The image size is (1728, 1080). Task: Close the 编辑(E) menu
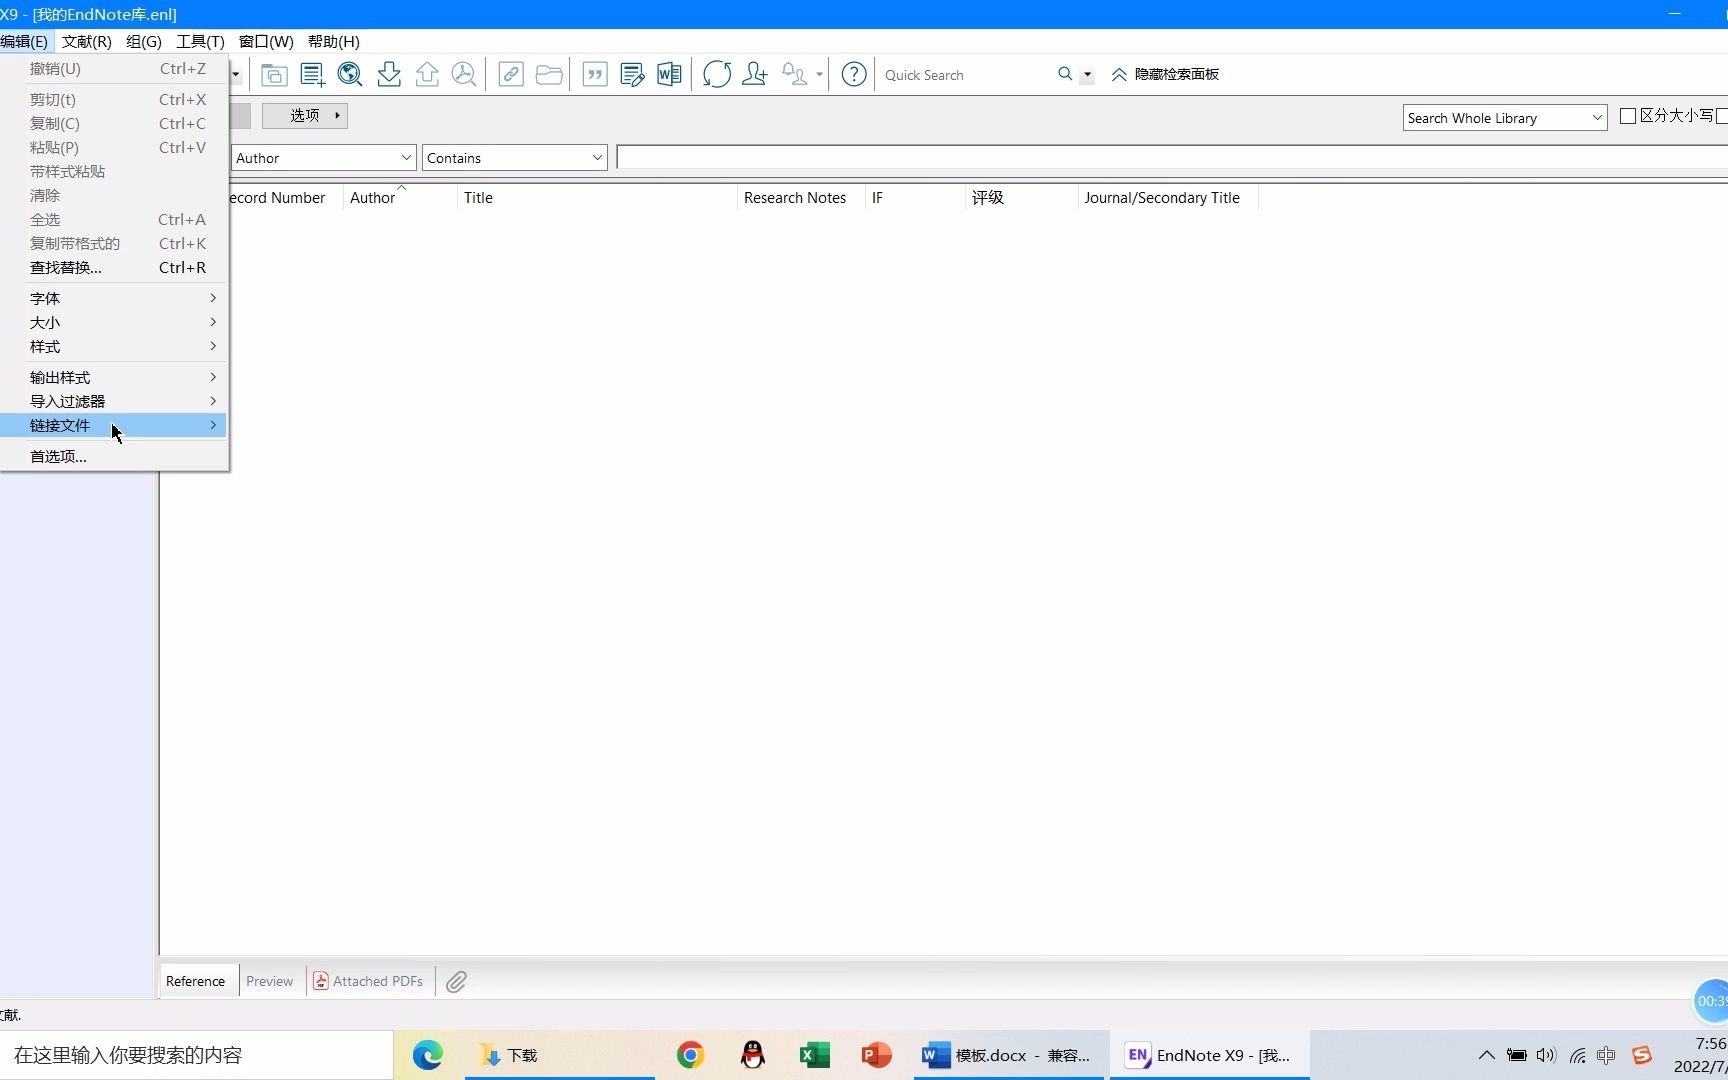pos(24,41)
